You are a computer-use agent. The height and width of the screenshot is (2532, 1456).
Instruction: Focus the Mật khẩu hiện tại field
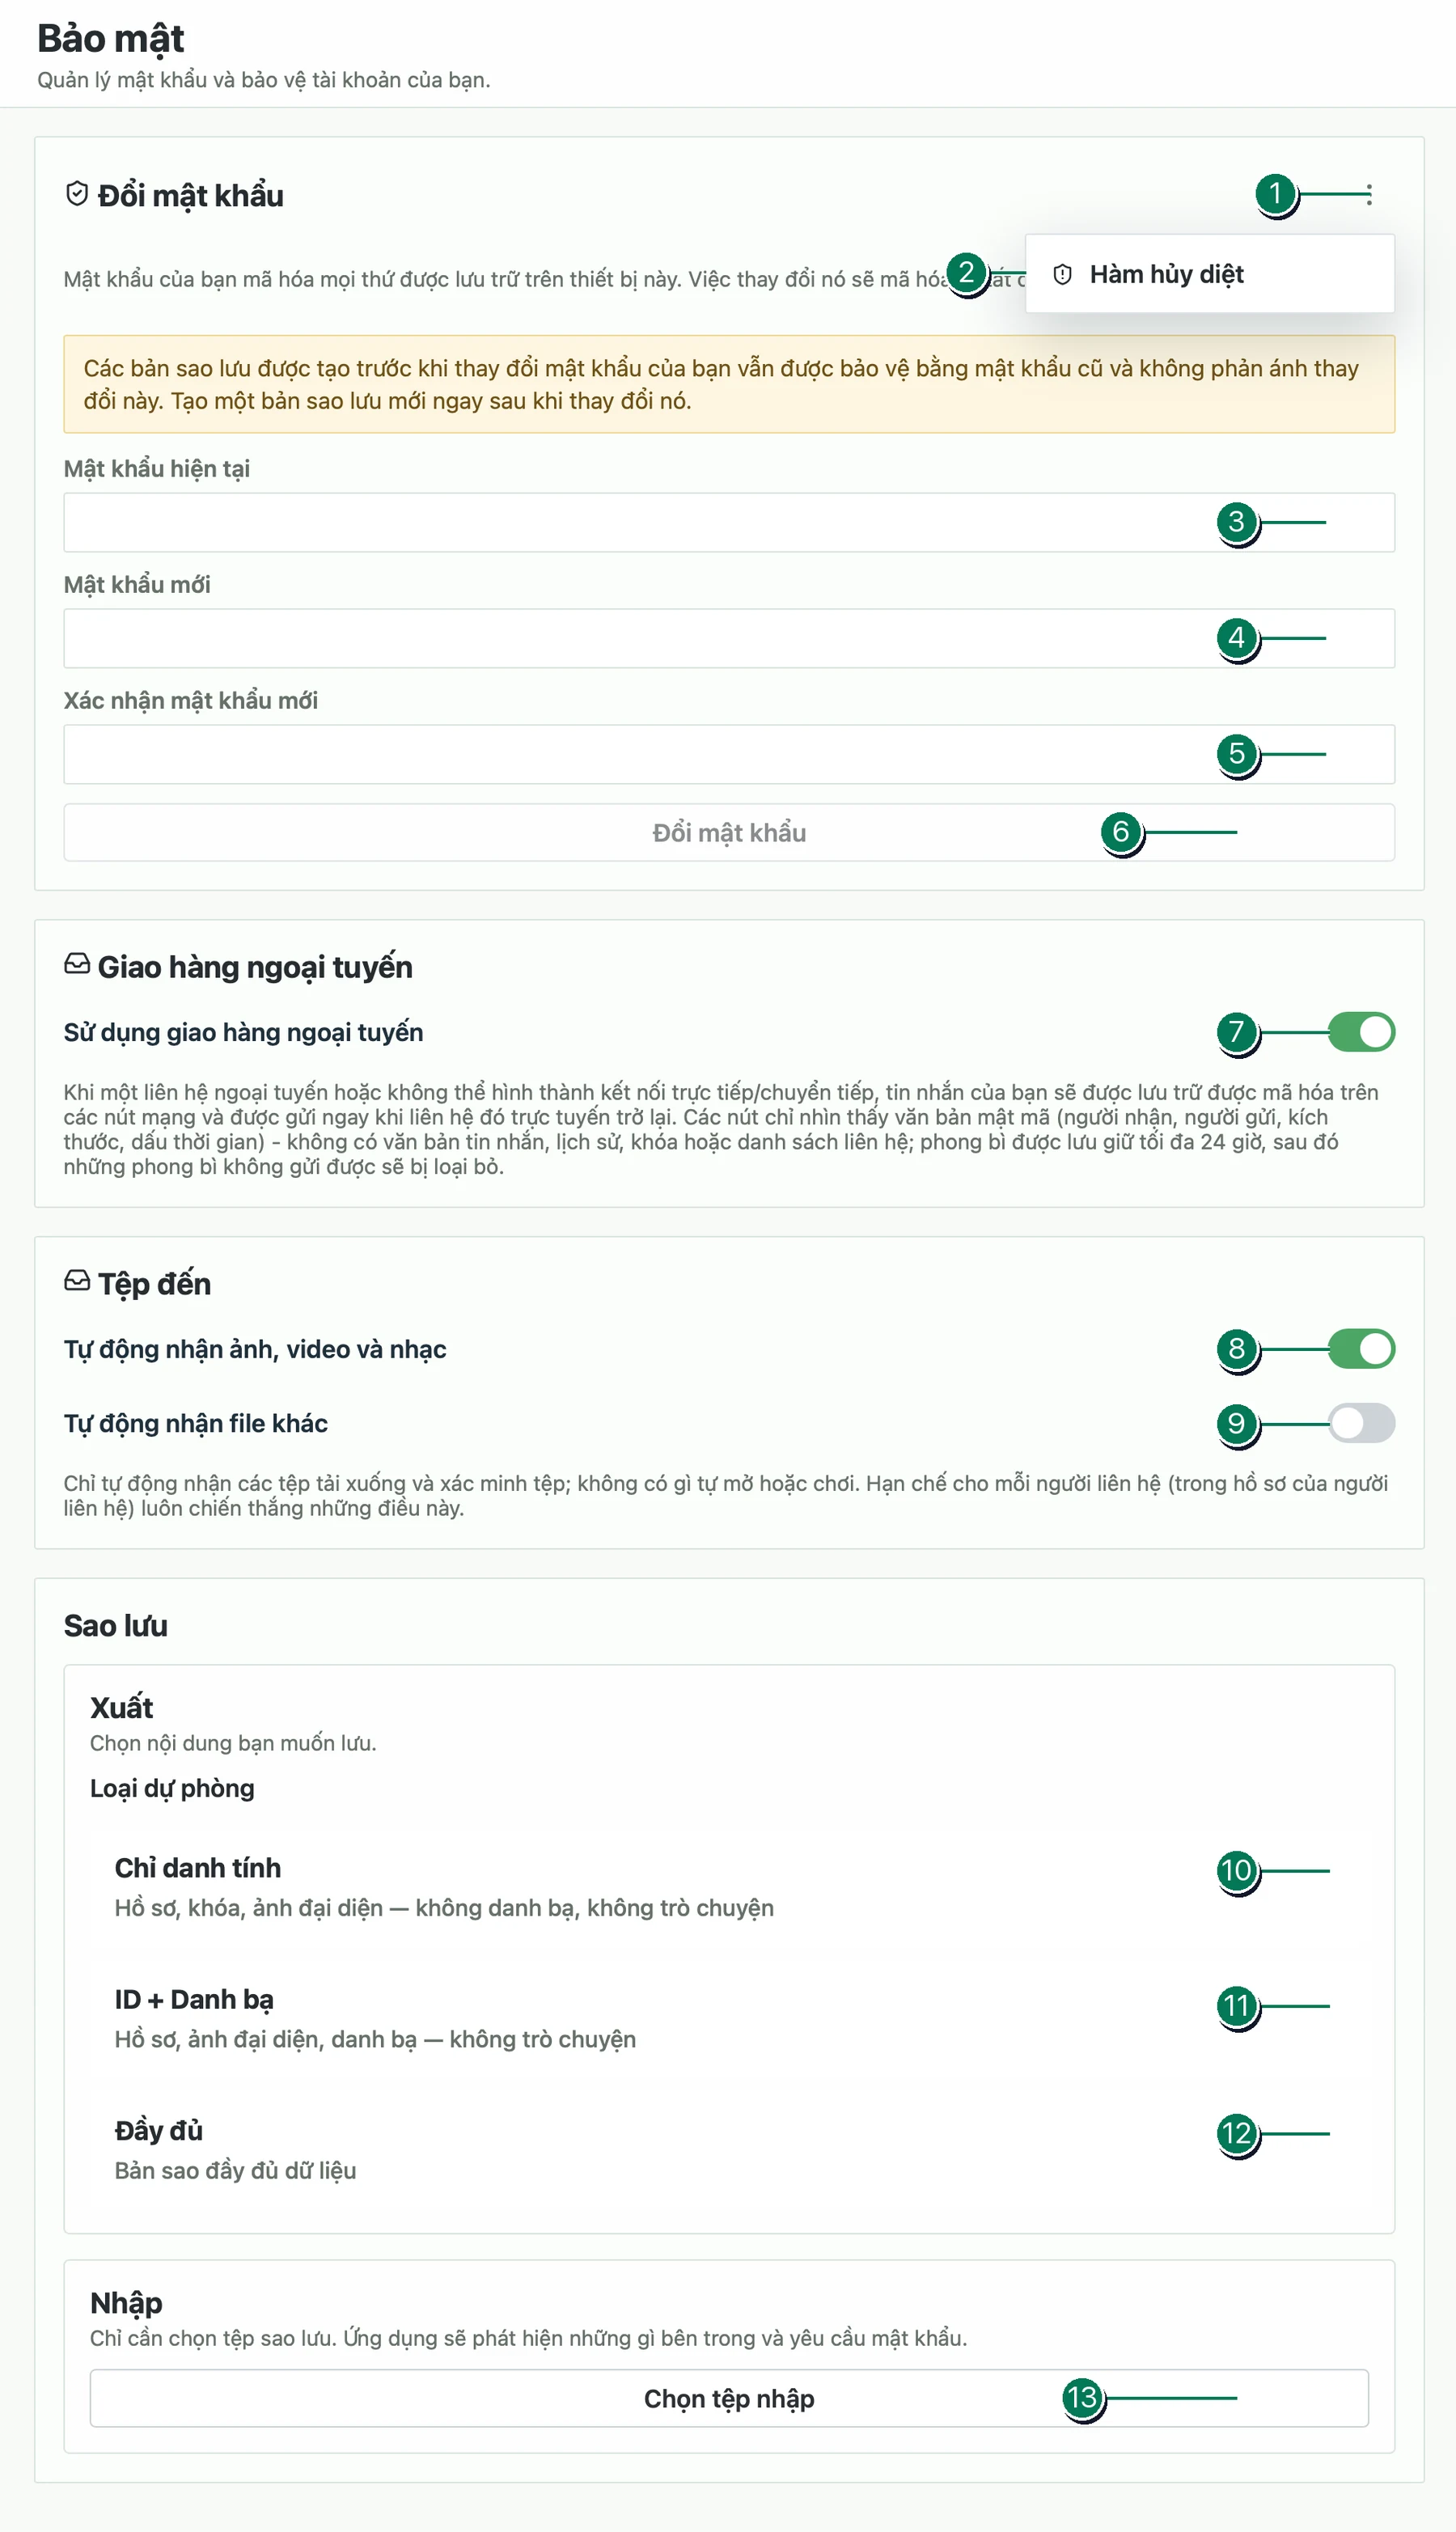[x=729, y=522]
